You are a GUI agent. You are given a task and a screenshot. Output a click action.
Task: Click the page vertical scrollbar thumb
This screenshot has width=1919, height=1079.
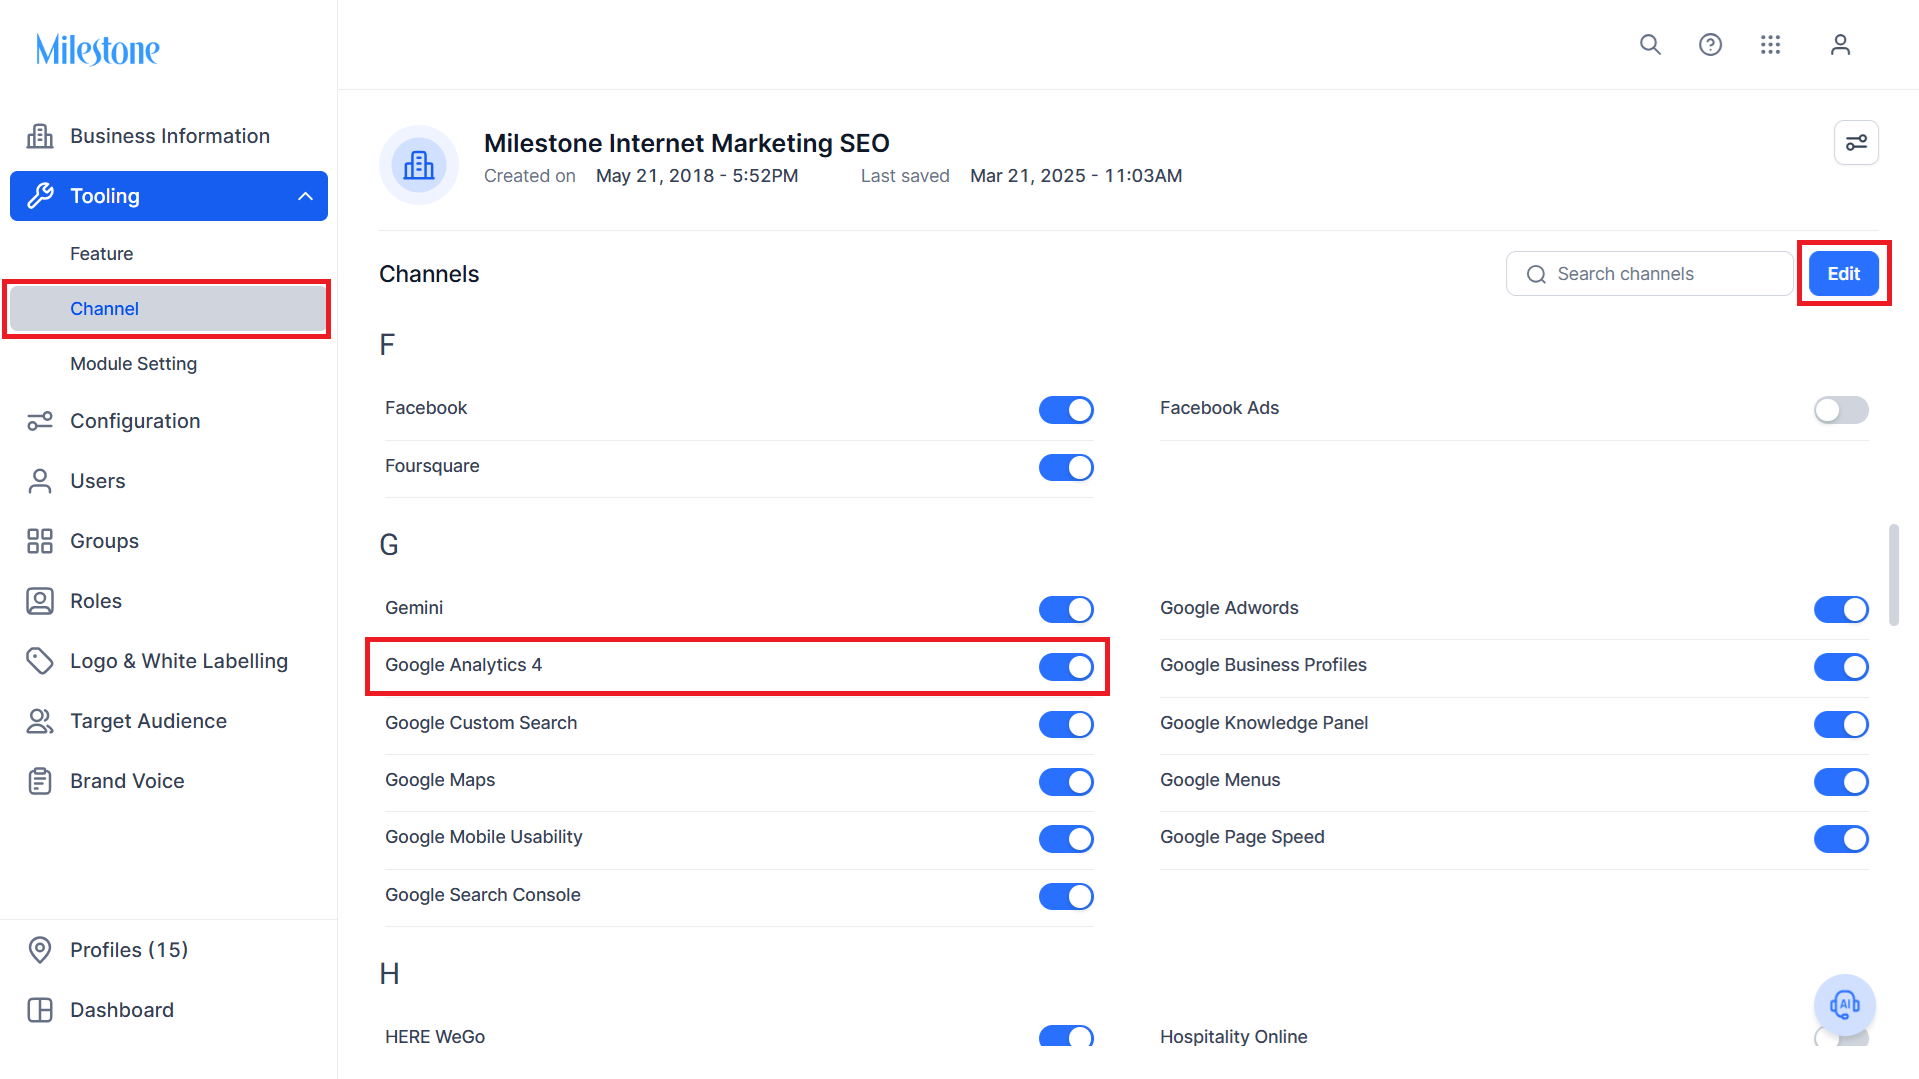point(1893,575)
